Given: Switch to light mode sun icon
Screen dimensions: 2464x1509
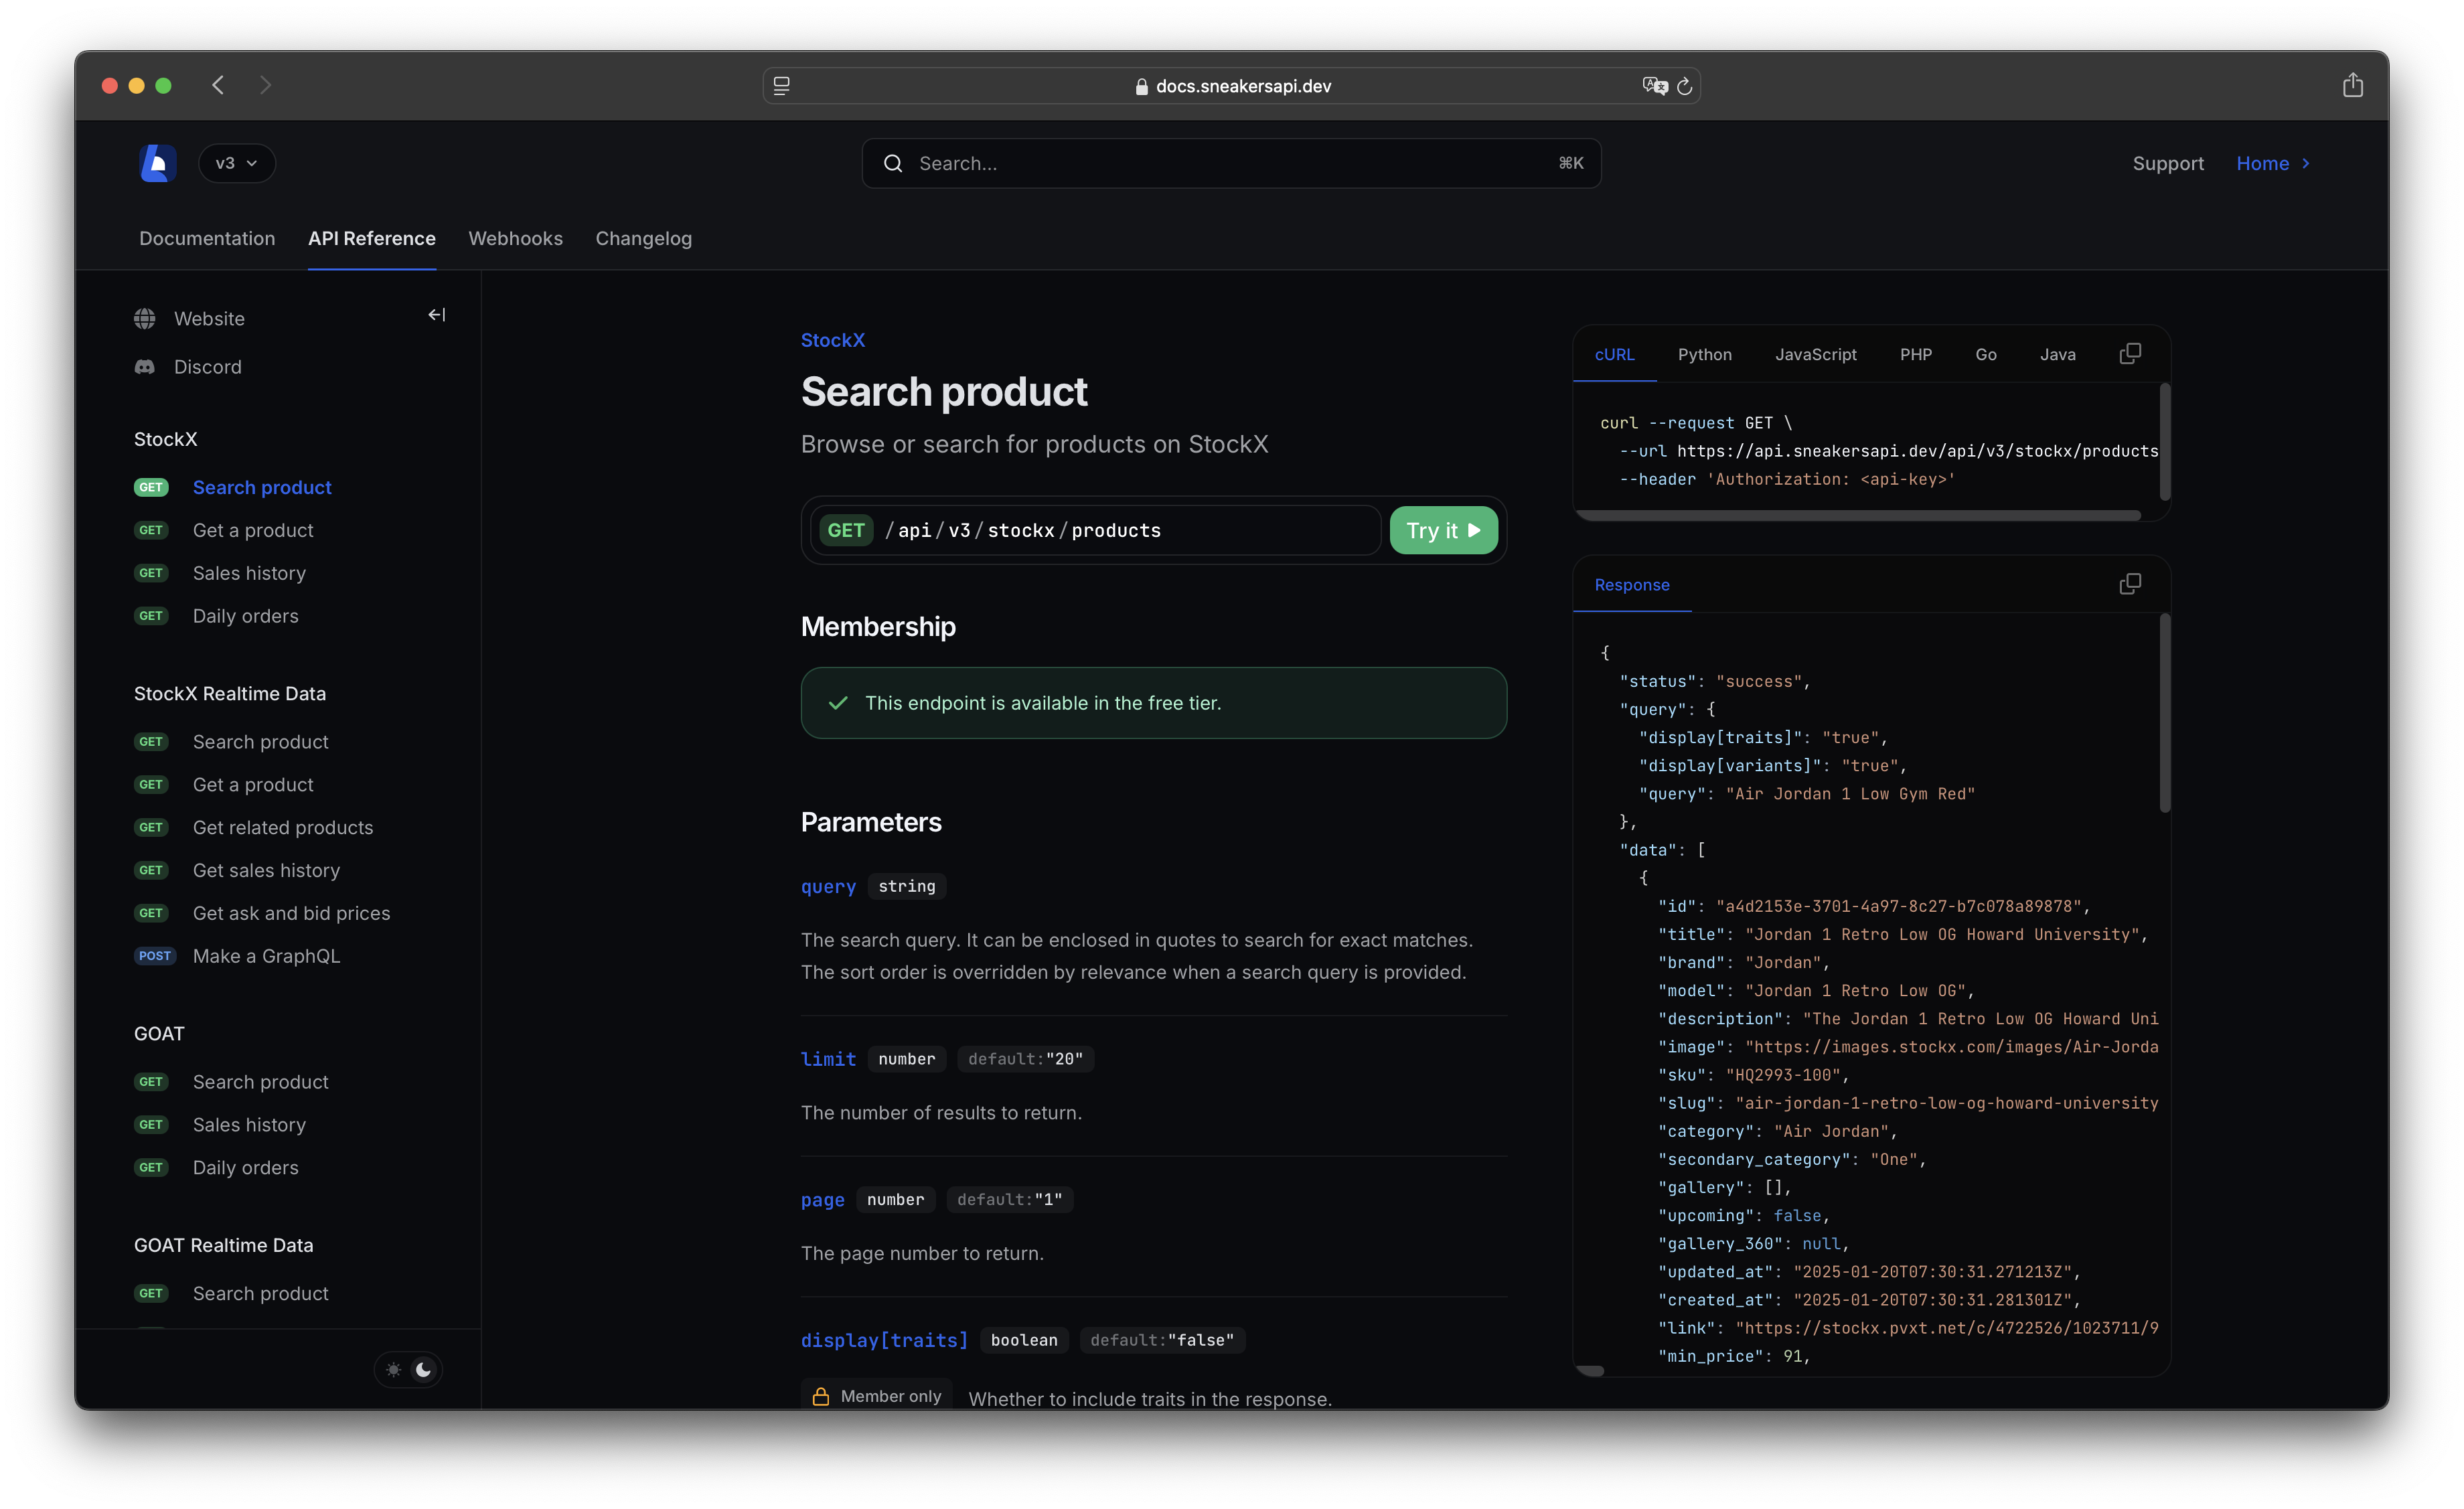Looking at the screenshot, I should [x=394, y=1370].
